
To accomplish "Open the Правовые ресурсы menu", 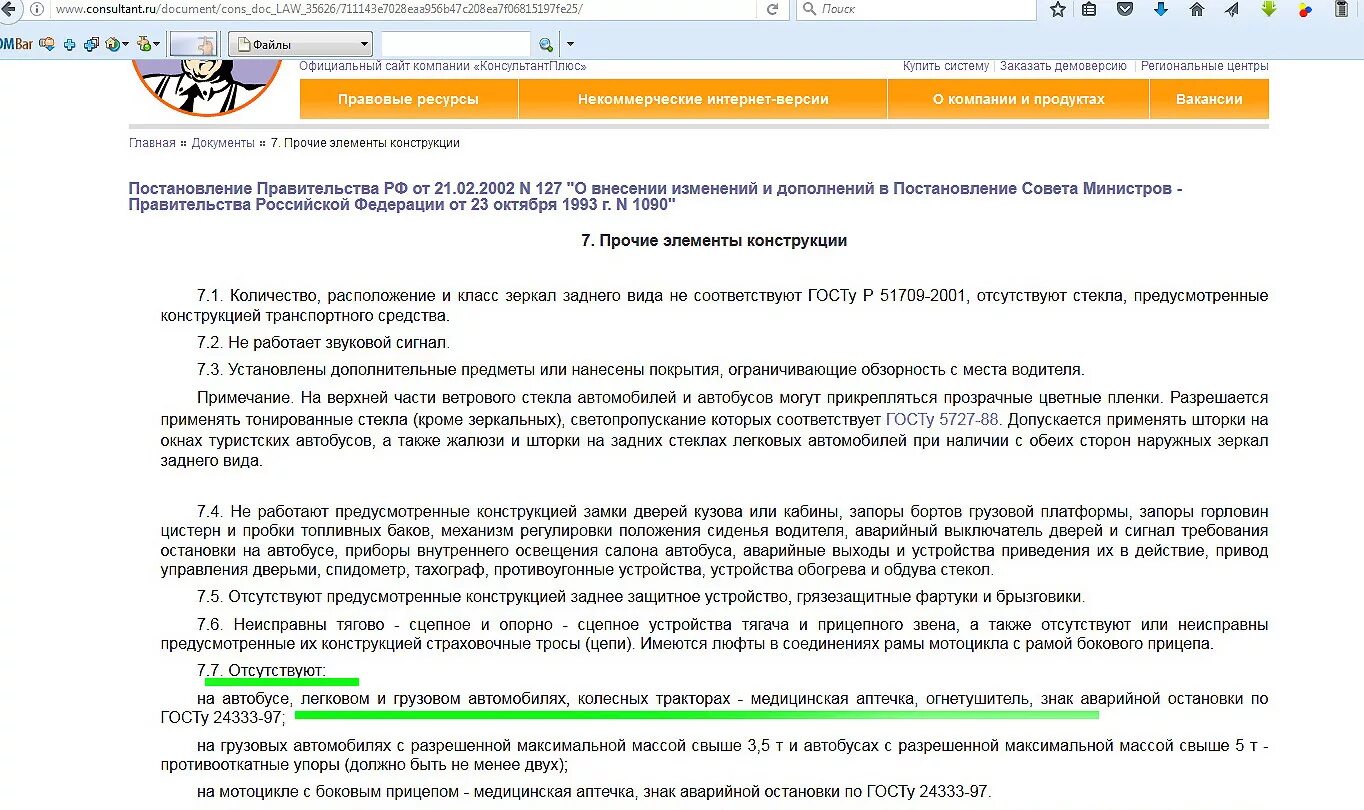I will click(408, 99).
